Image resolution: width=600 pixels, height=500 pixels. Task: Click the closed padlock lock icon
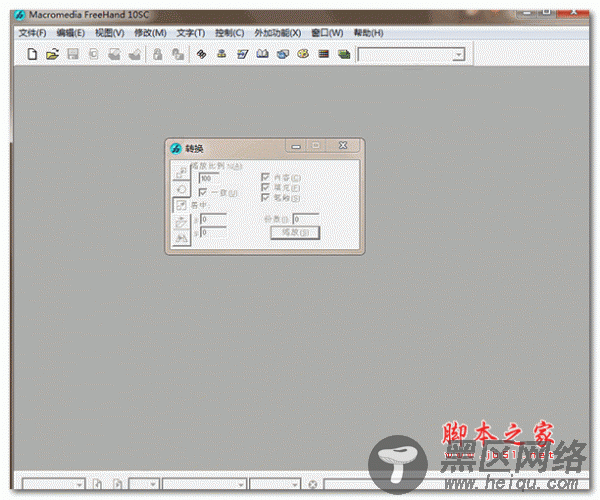(157, 54)
